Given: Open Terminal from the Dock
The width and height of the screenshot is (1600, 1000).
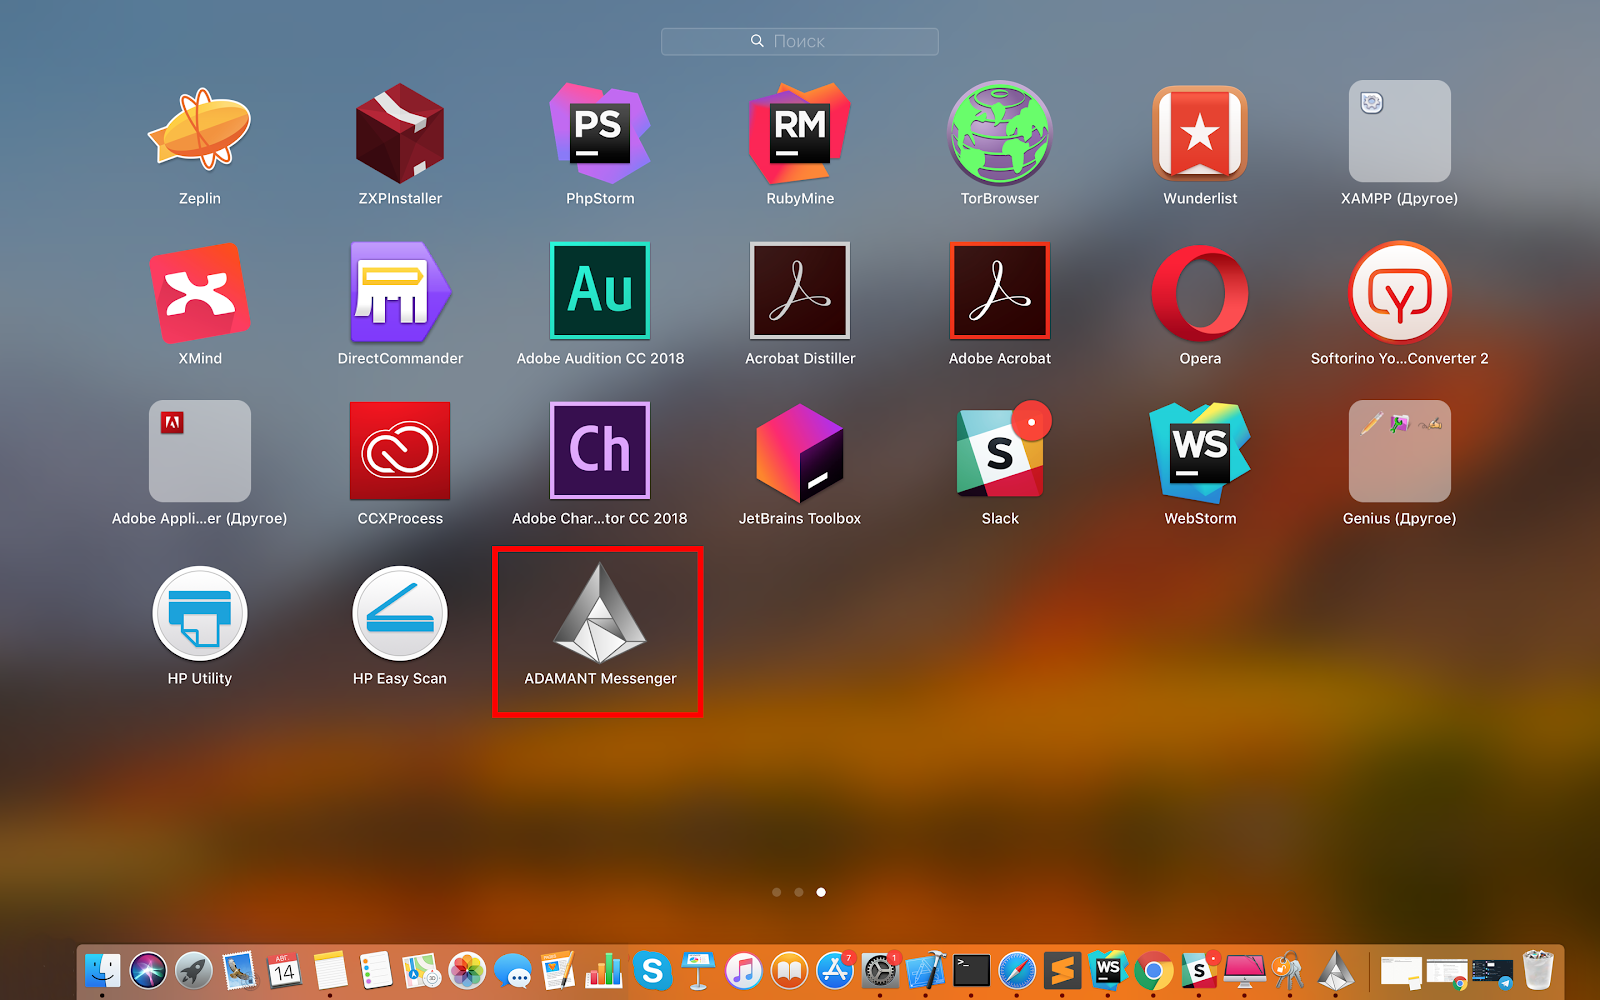Looking at the screenshot, I should [972, 969].
